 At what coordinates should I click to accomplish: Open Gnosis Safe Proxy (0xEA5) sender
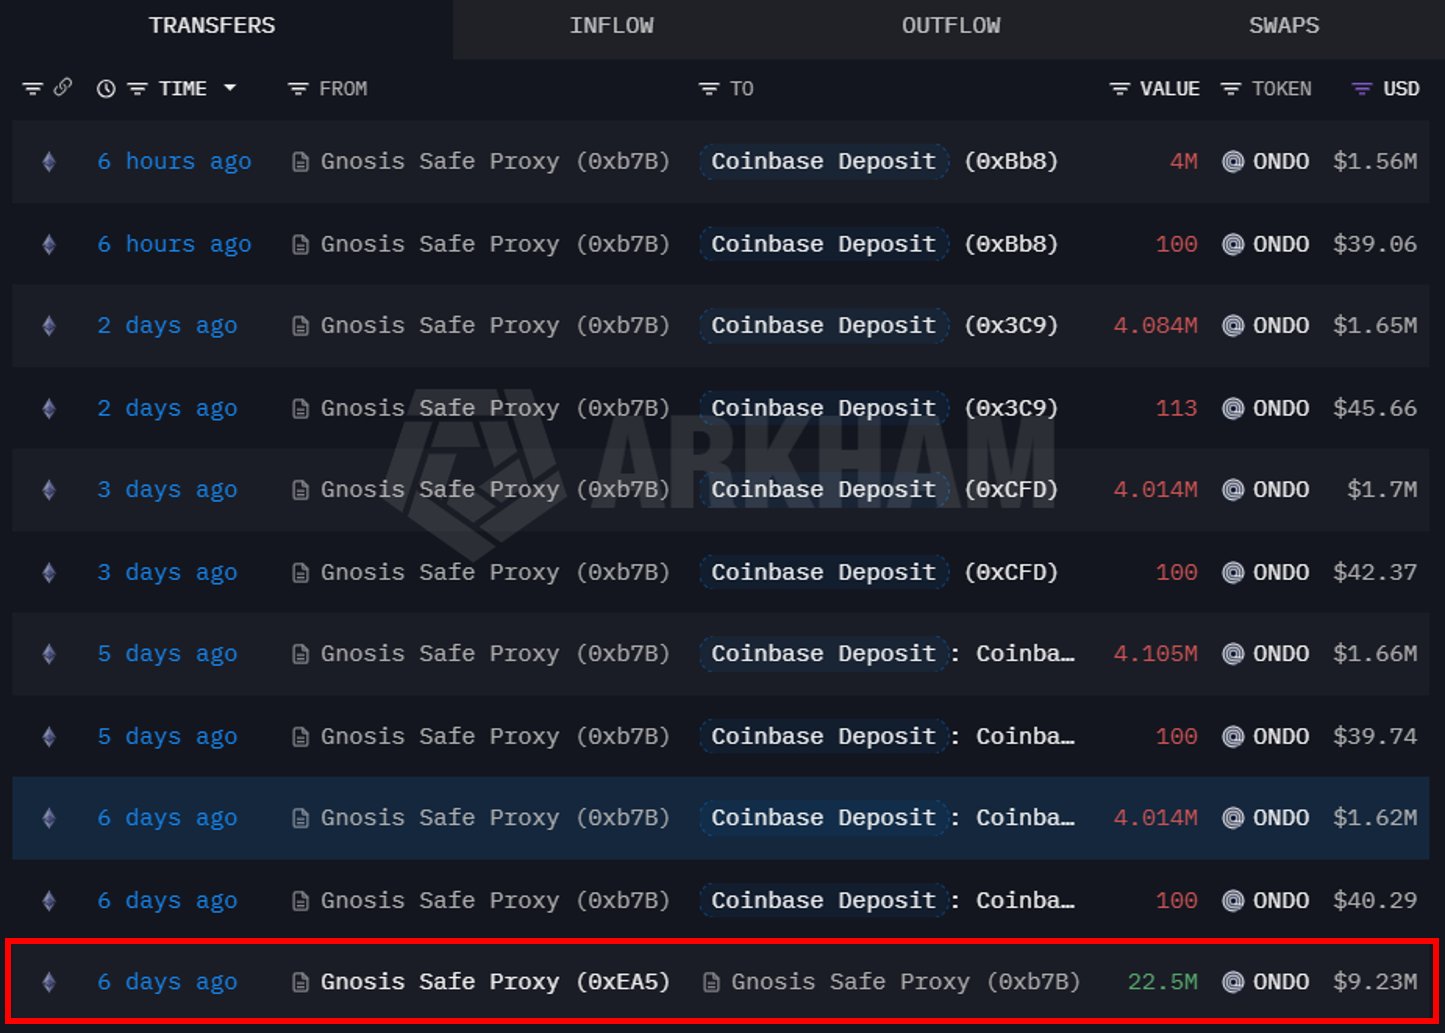[495, 982]
